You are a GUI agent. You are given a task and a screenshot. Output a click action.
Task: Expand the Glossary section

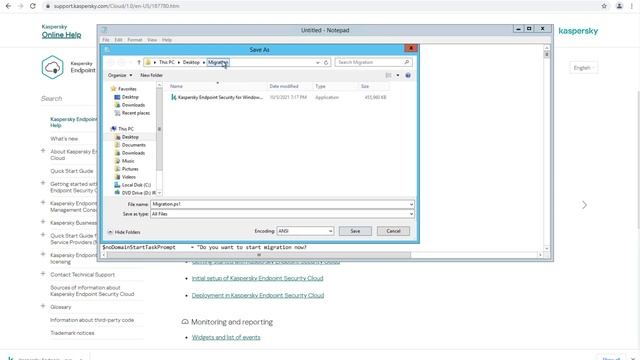pos(43,306)
